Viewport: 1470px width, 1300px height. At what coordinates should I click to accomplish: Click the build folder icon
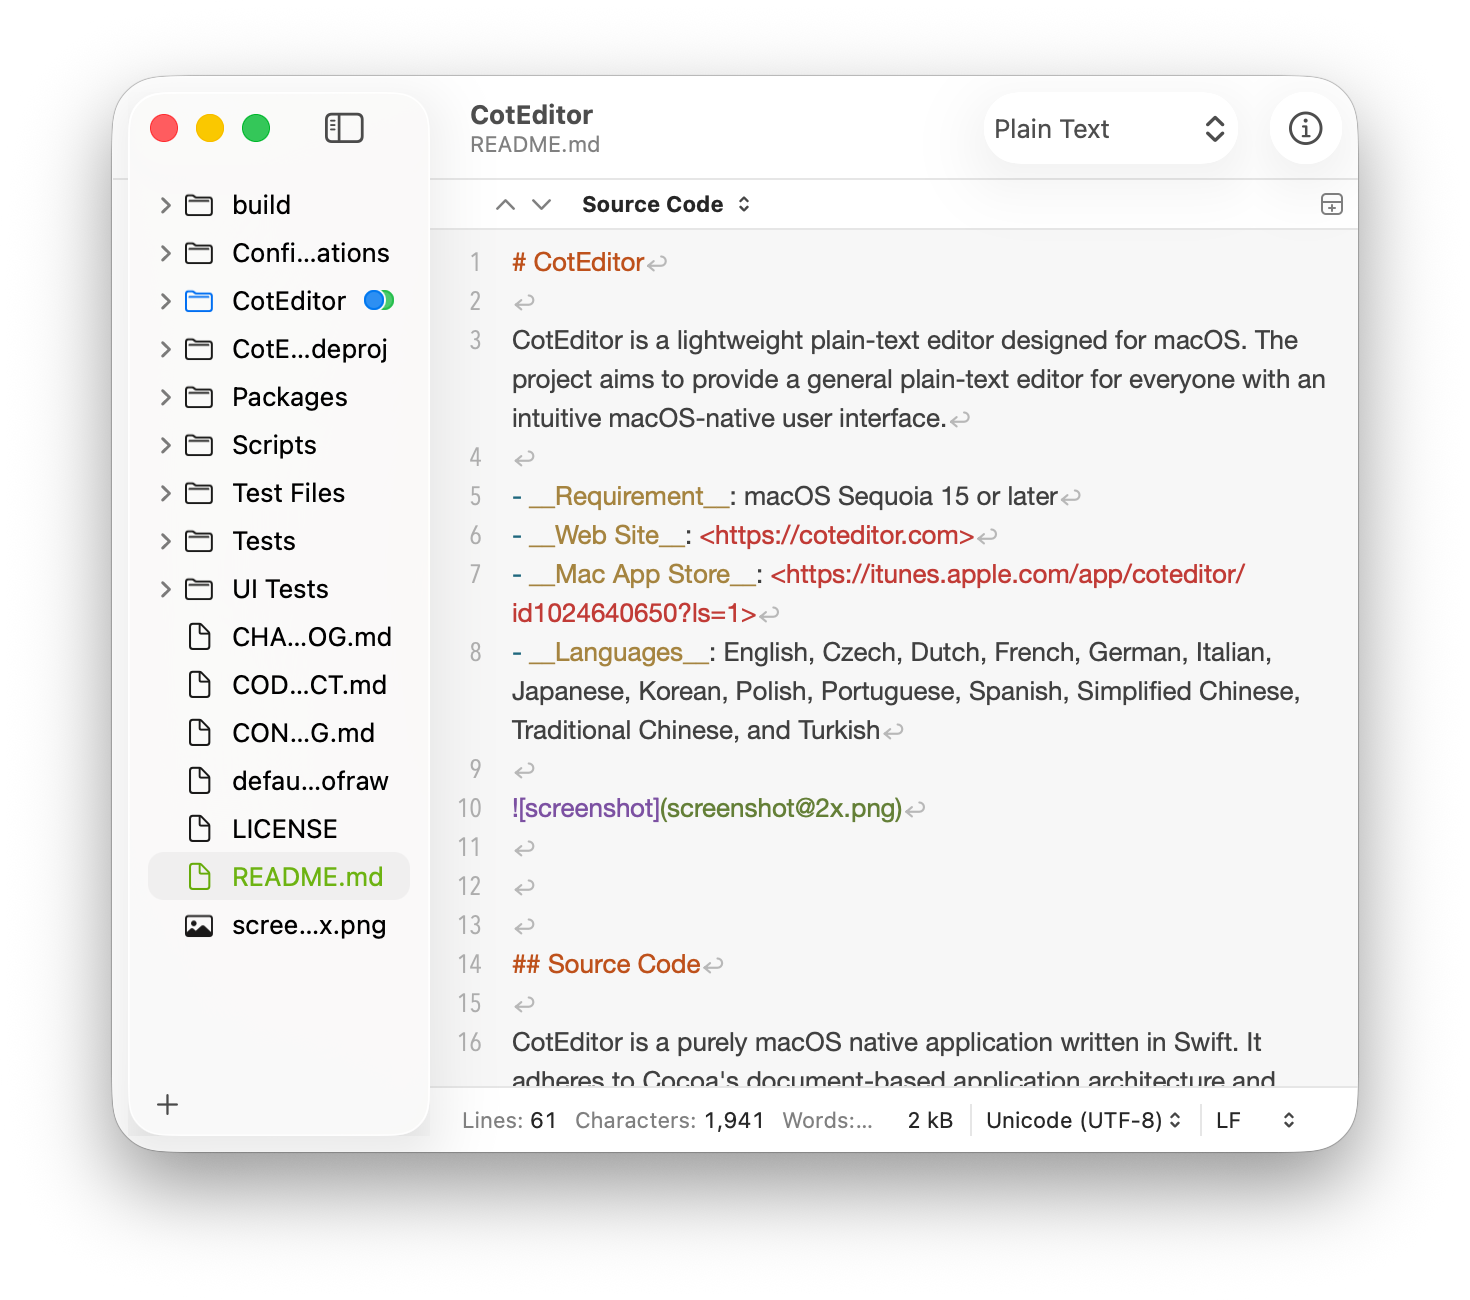click(x=199, y=205)
